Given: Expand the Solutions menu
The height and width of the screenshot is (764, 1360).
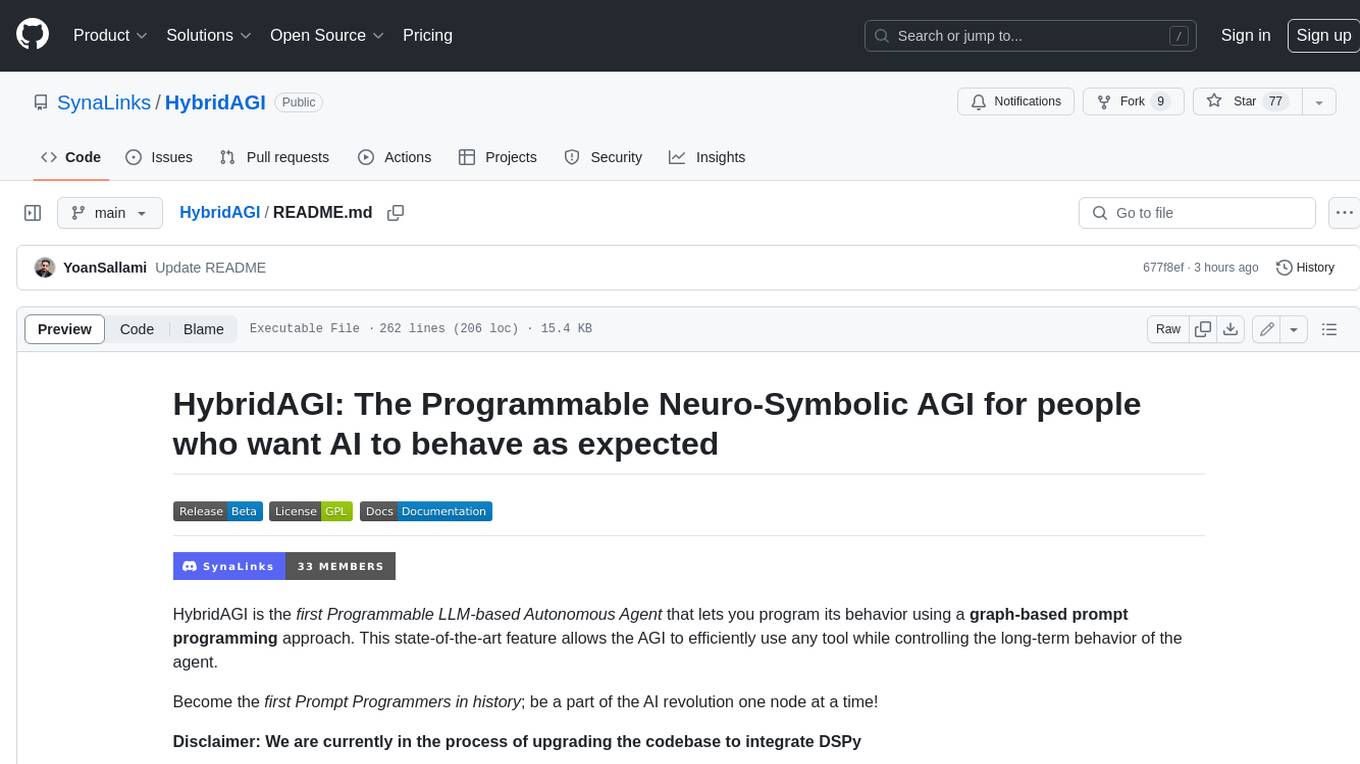Looking at the screenshot, I should tap(209, 35).
